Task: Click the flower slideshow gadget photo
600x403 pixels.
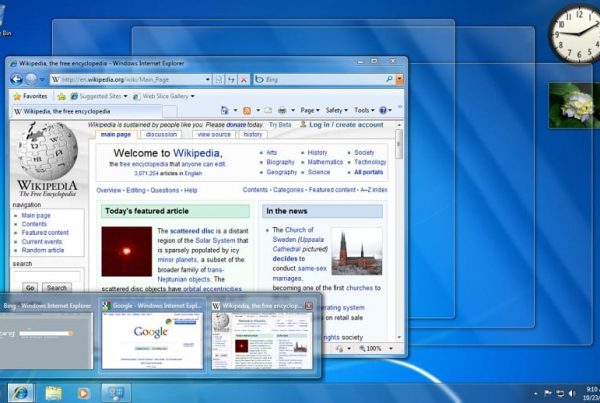Action: [x=574, y=105]
